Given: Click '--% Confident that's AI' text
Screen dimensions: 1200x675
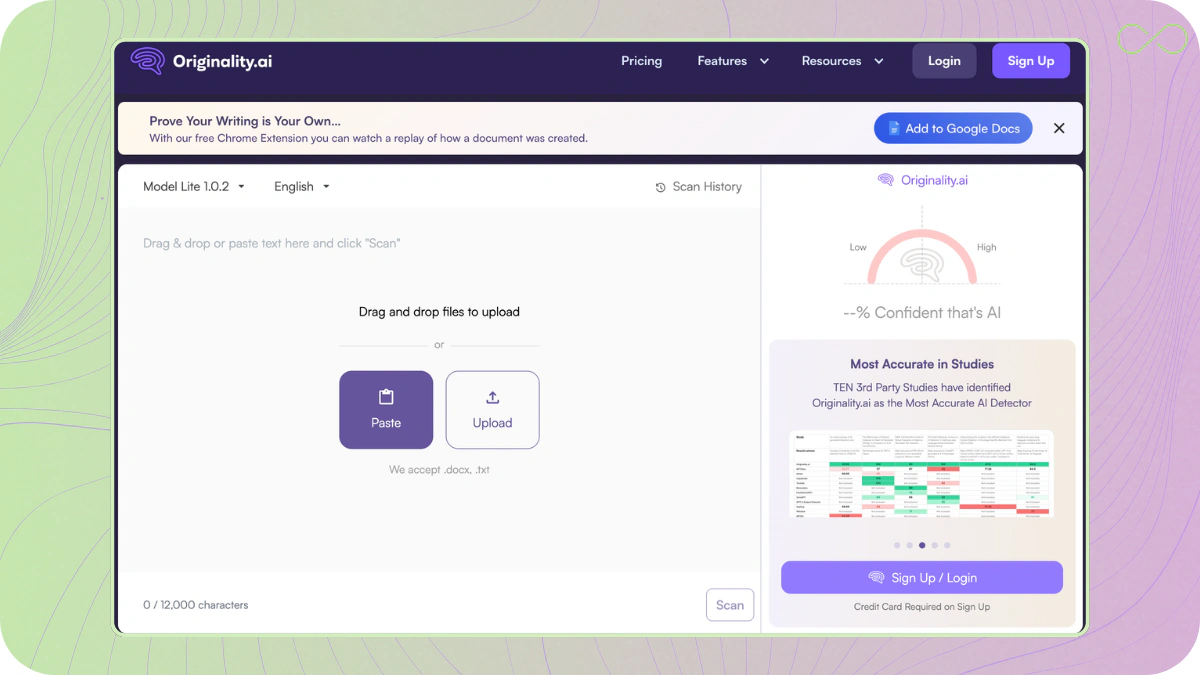Looking at the screenshot, I should (922, 312).
